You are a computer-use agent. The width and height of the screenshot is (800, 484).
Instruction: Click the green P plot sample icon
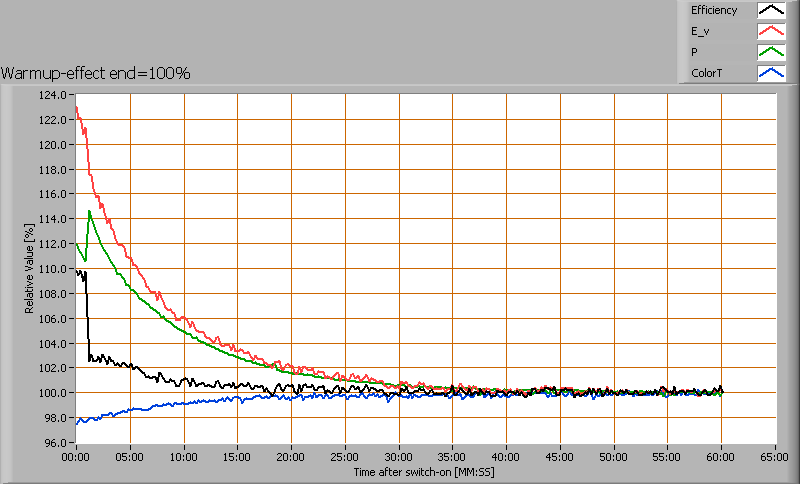coord(771,52)
